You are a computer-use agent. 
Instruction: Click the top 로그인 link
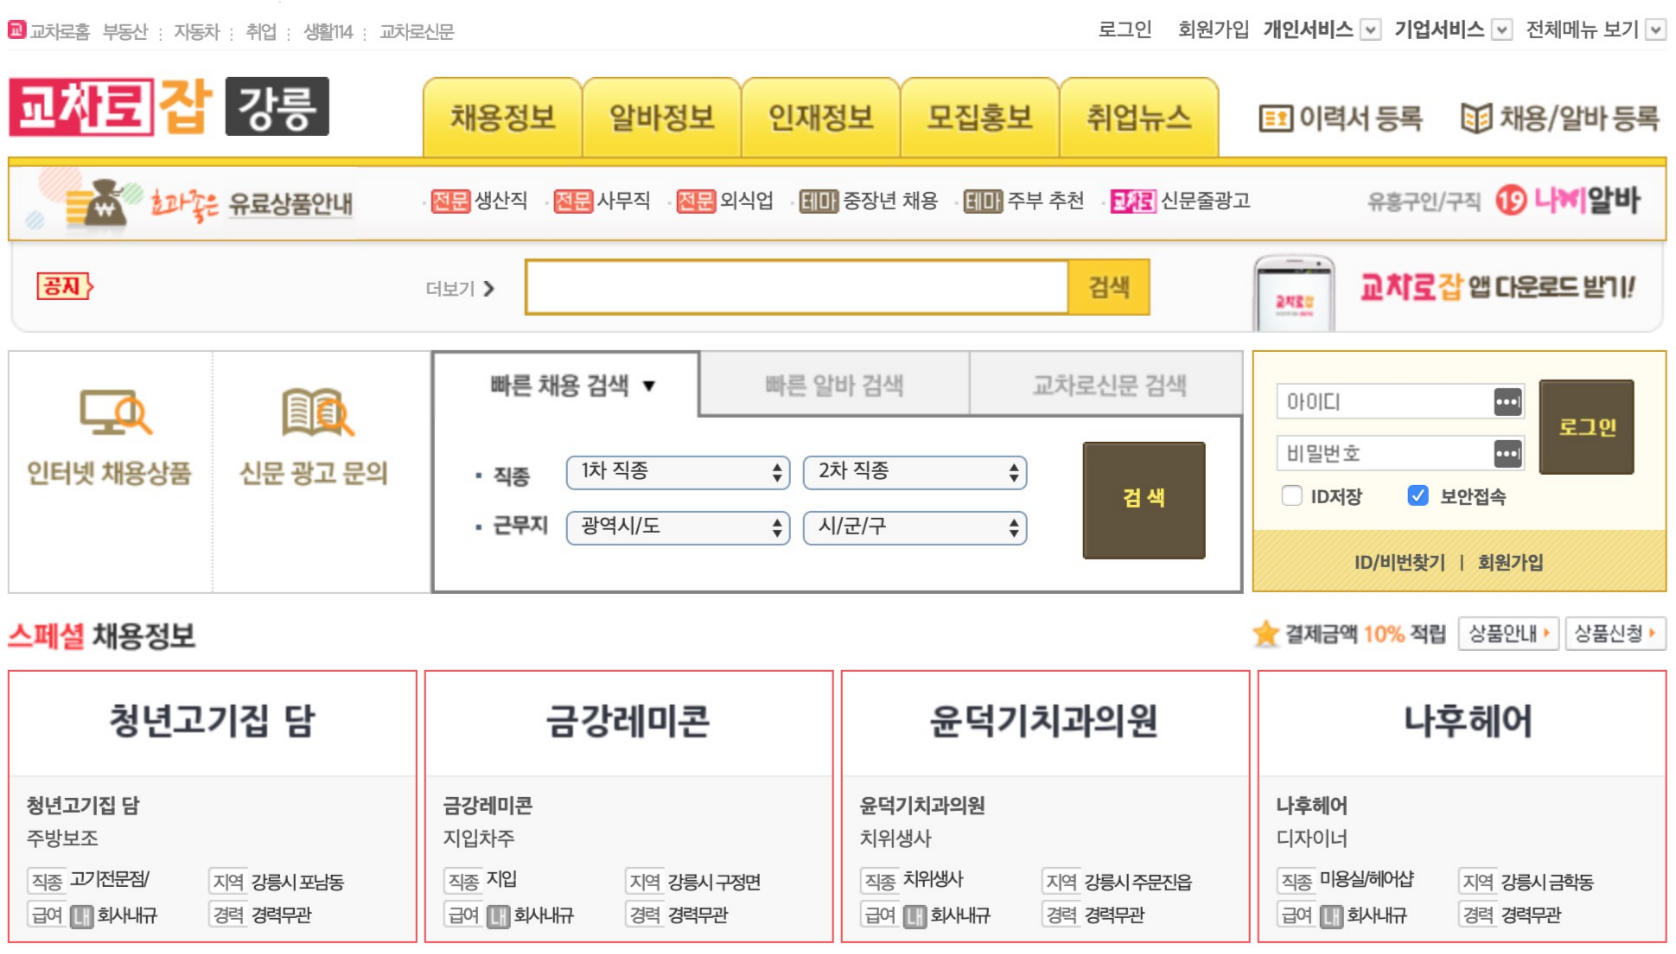tap(1124, 30)
